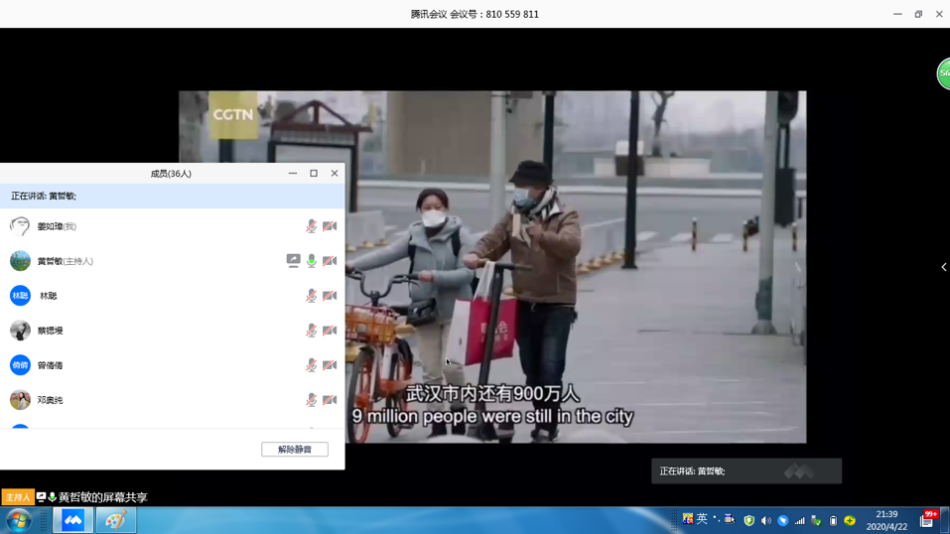Click the screen-share icon beside 黄哲敏
Screen dimensions: 950x534
click(x=293, y=261)
